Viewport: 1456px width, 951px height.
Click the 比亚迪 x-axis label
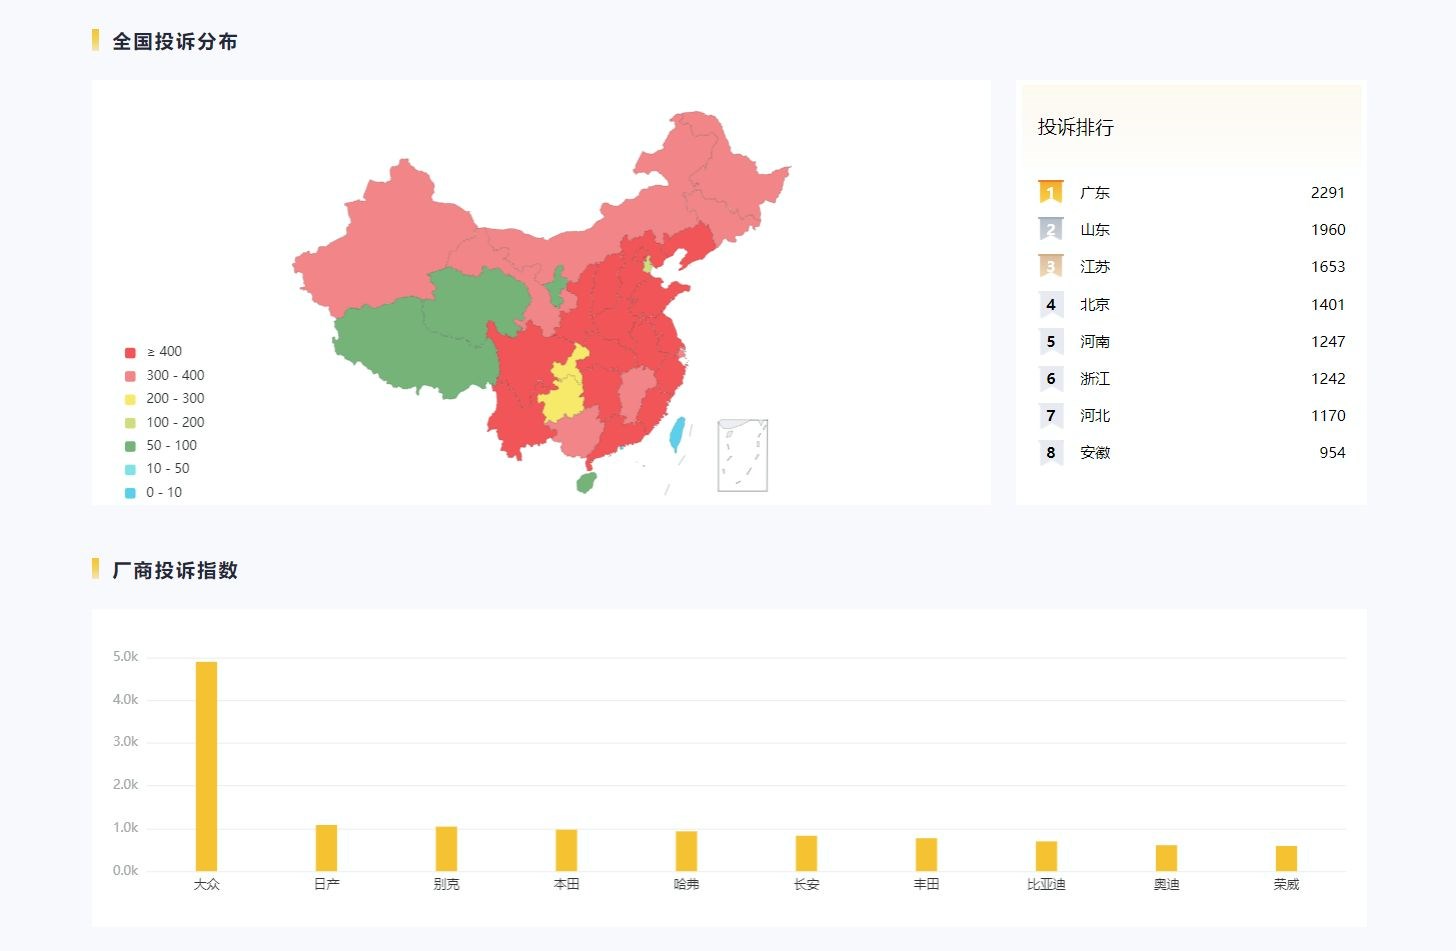(x=1046, y=884)
